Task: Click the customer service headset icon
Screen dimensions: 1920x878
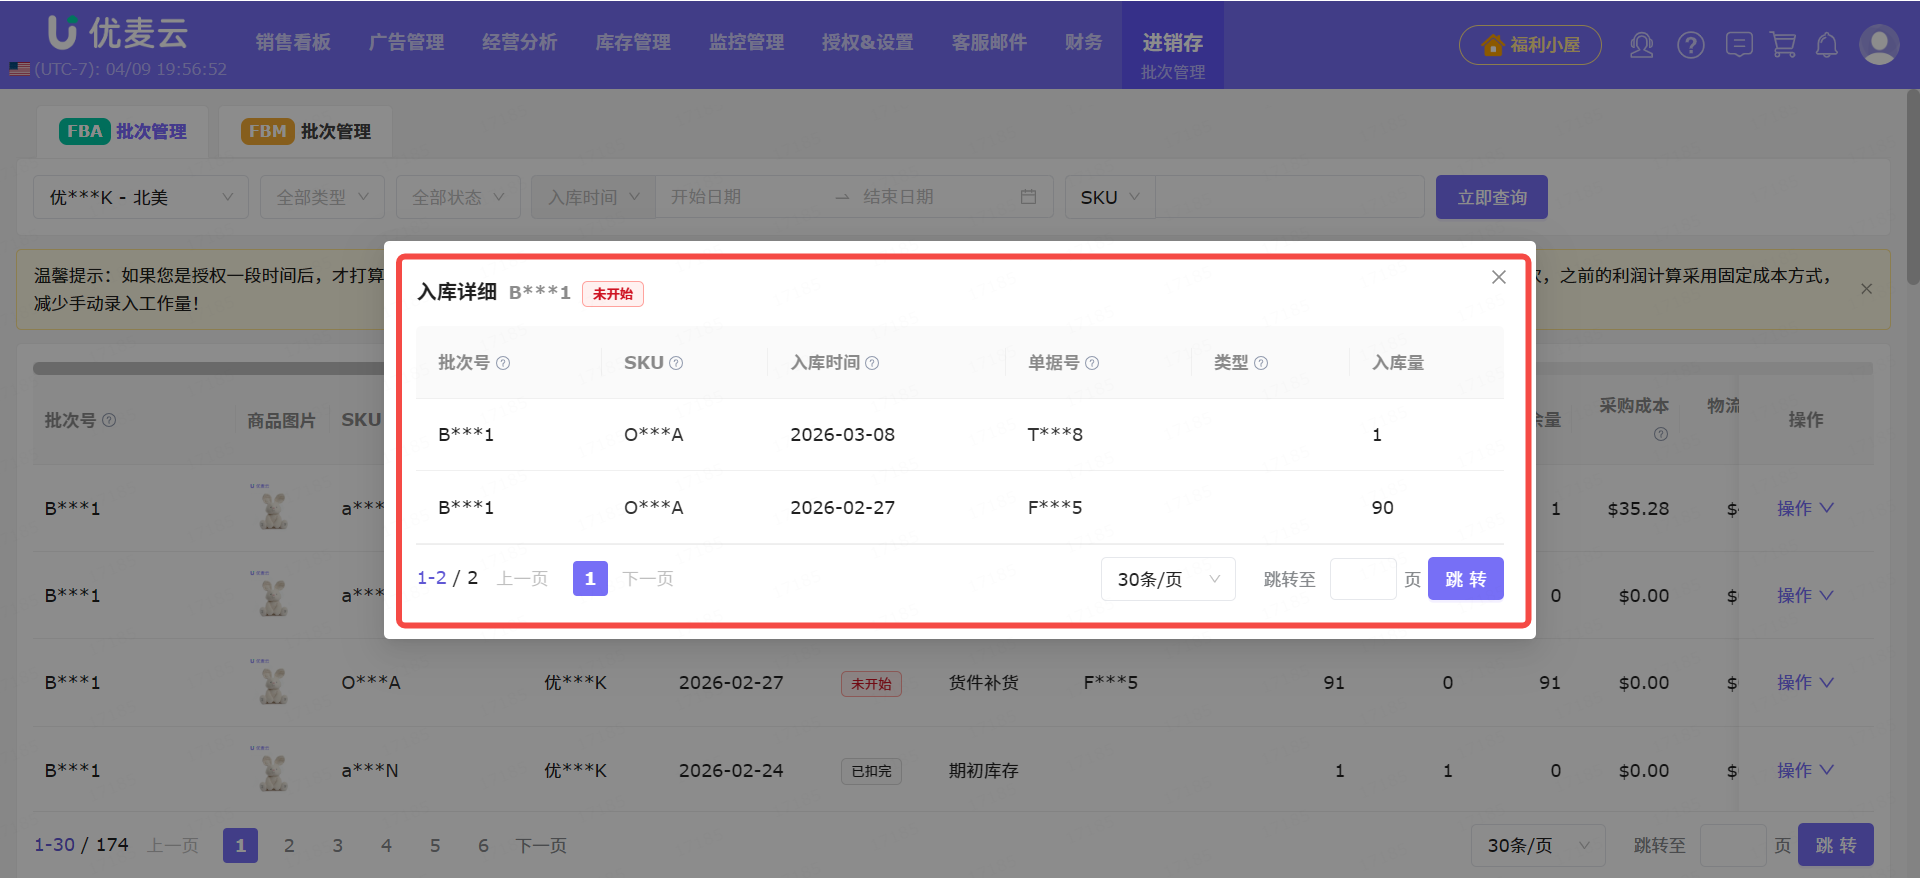Action: tap(1641, 45)
